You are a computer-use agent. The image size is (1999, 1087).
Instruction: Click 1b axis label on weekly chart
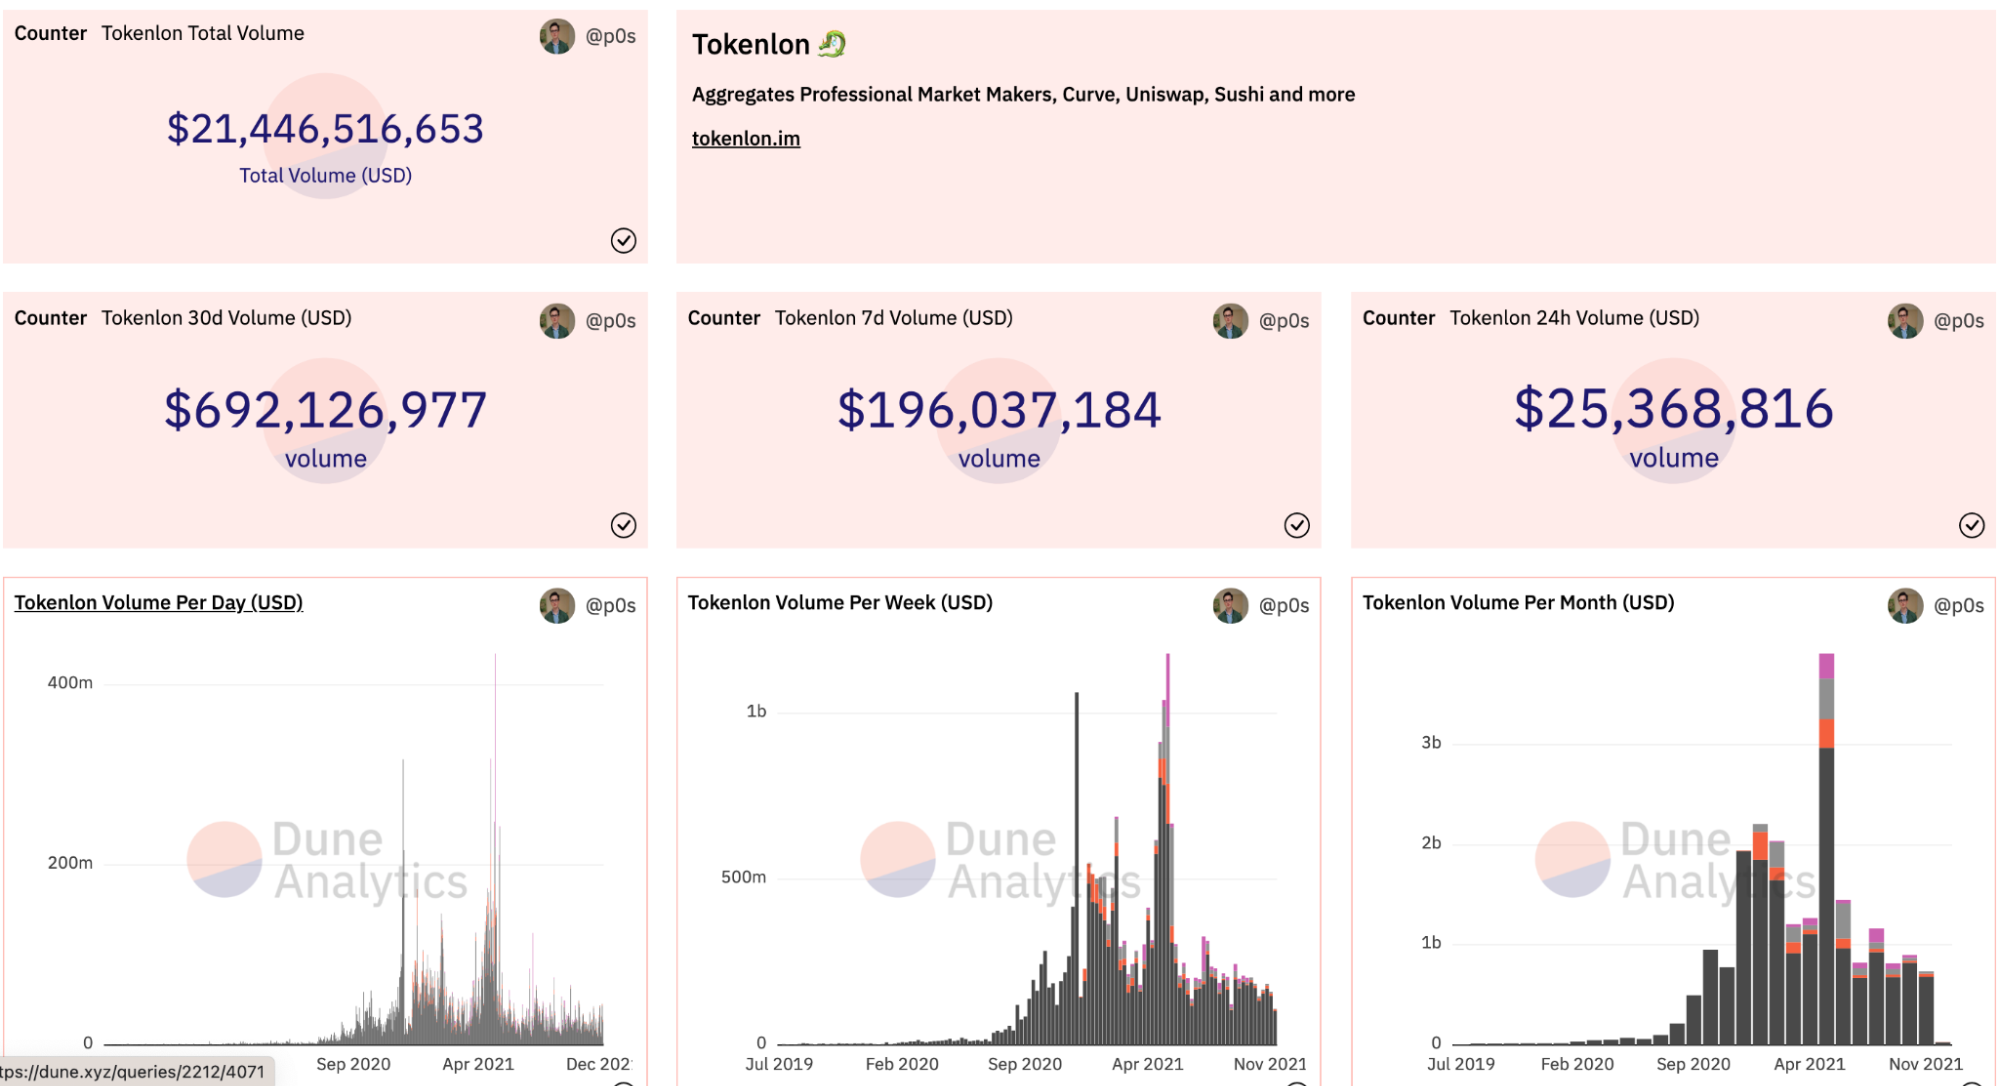point(756,712)
